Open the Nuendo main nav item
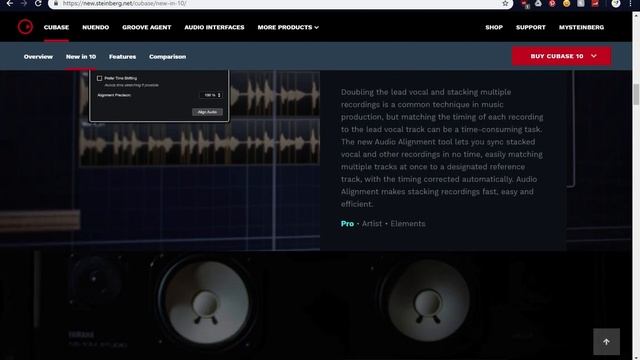This screenshot has height=360, width=640. pos(96,27)
